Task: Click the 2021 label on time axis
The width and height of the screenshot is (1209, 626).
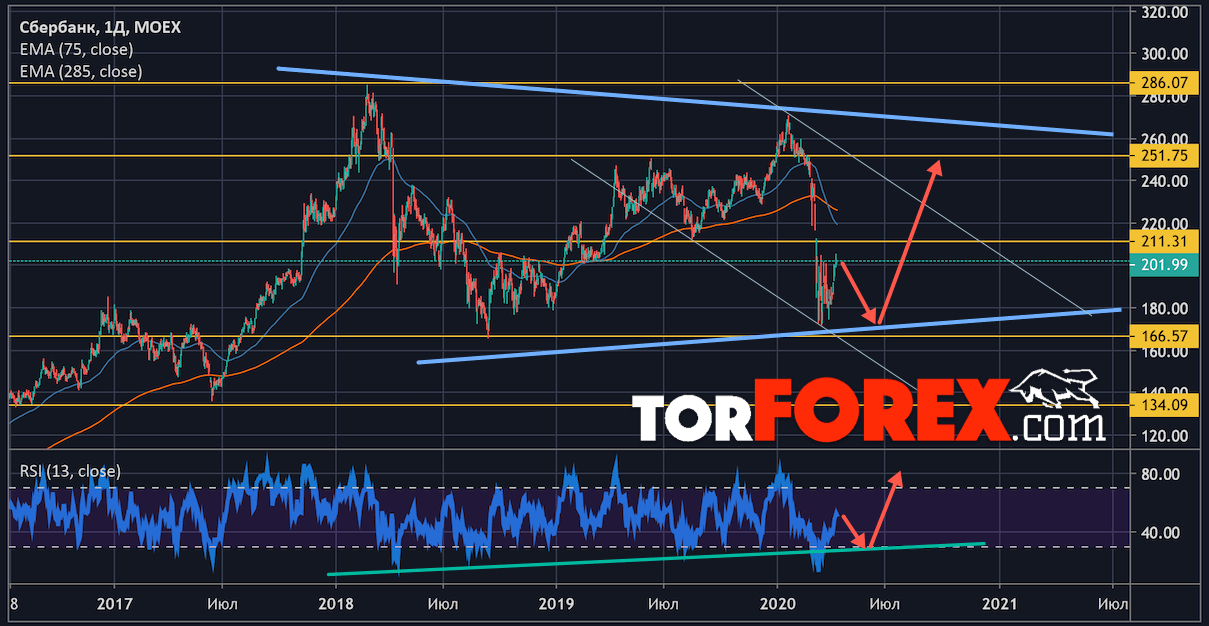Action: point(1000,603)
